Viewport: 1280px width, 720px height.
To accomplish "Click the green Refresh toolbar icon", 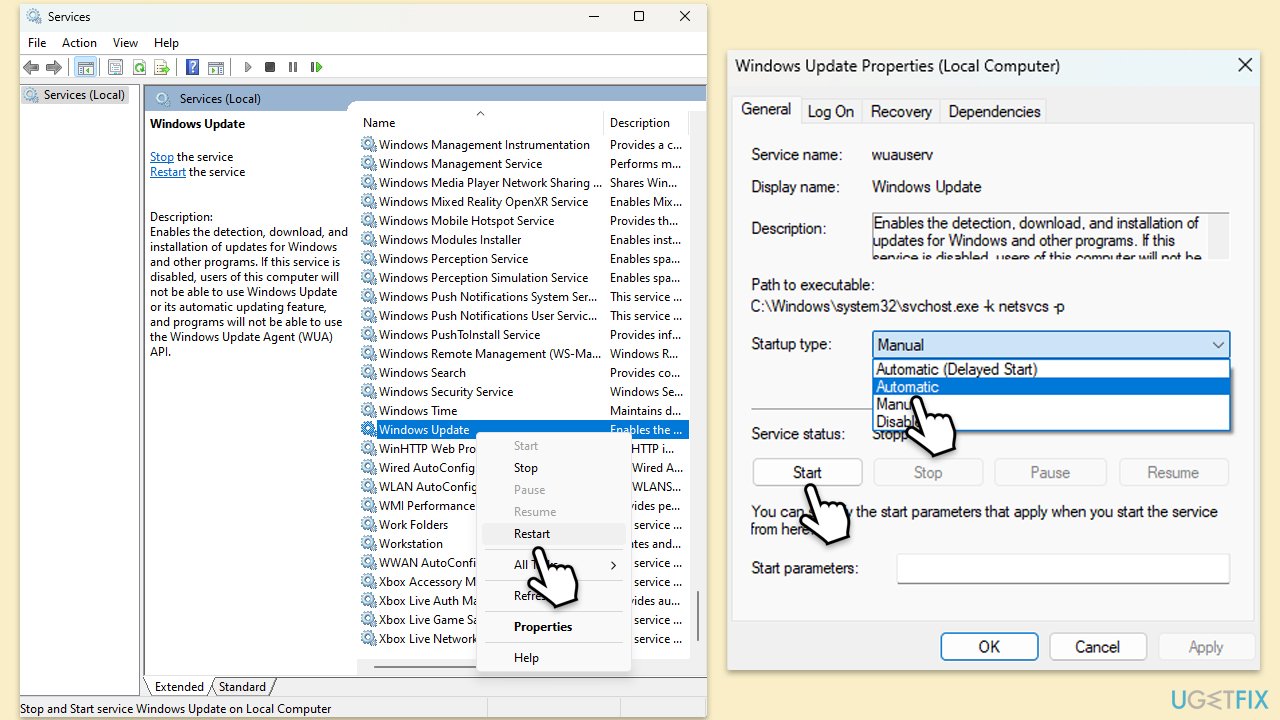I will (139, 67).
